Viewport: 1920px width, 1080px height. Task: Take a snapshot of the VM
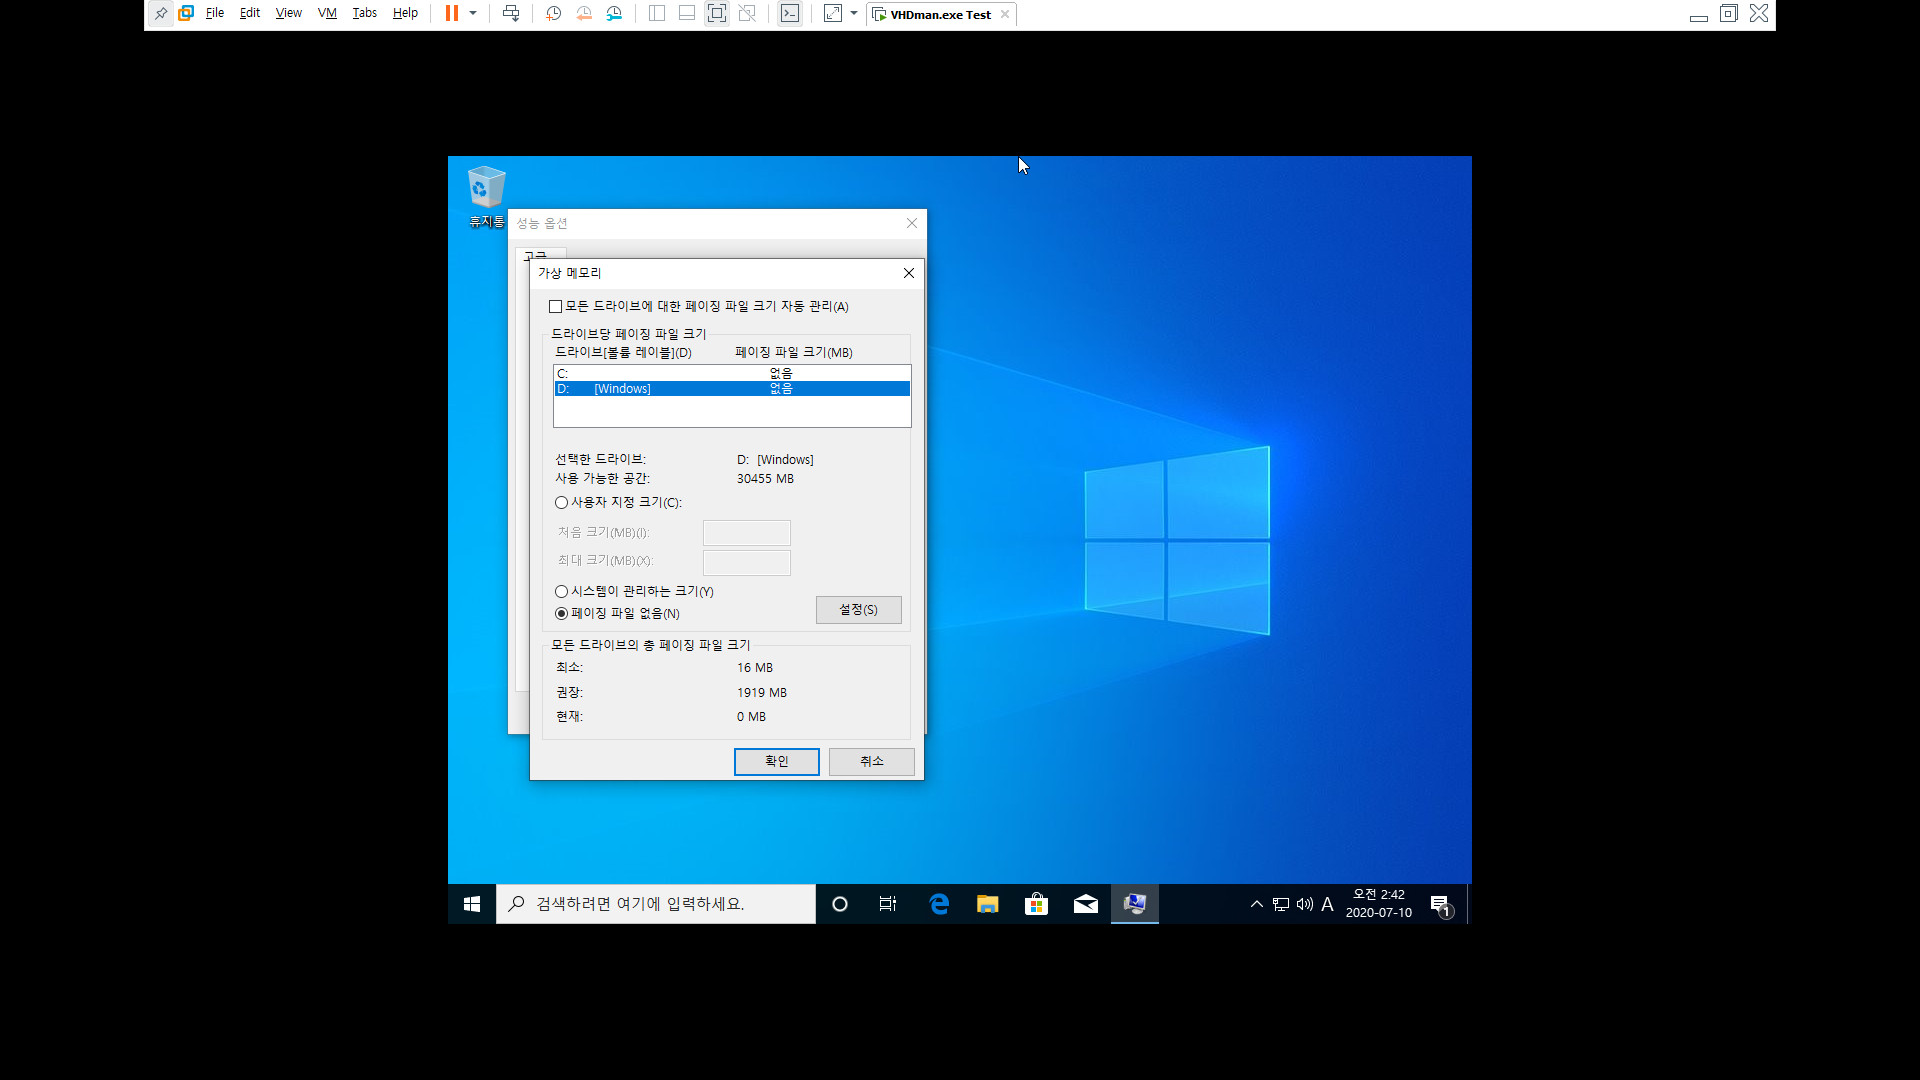tap(554, 14)
